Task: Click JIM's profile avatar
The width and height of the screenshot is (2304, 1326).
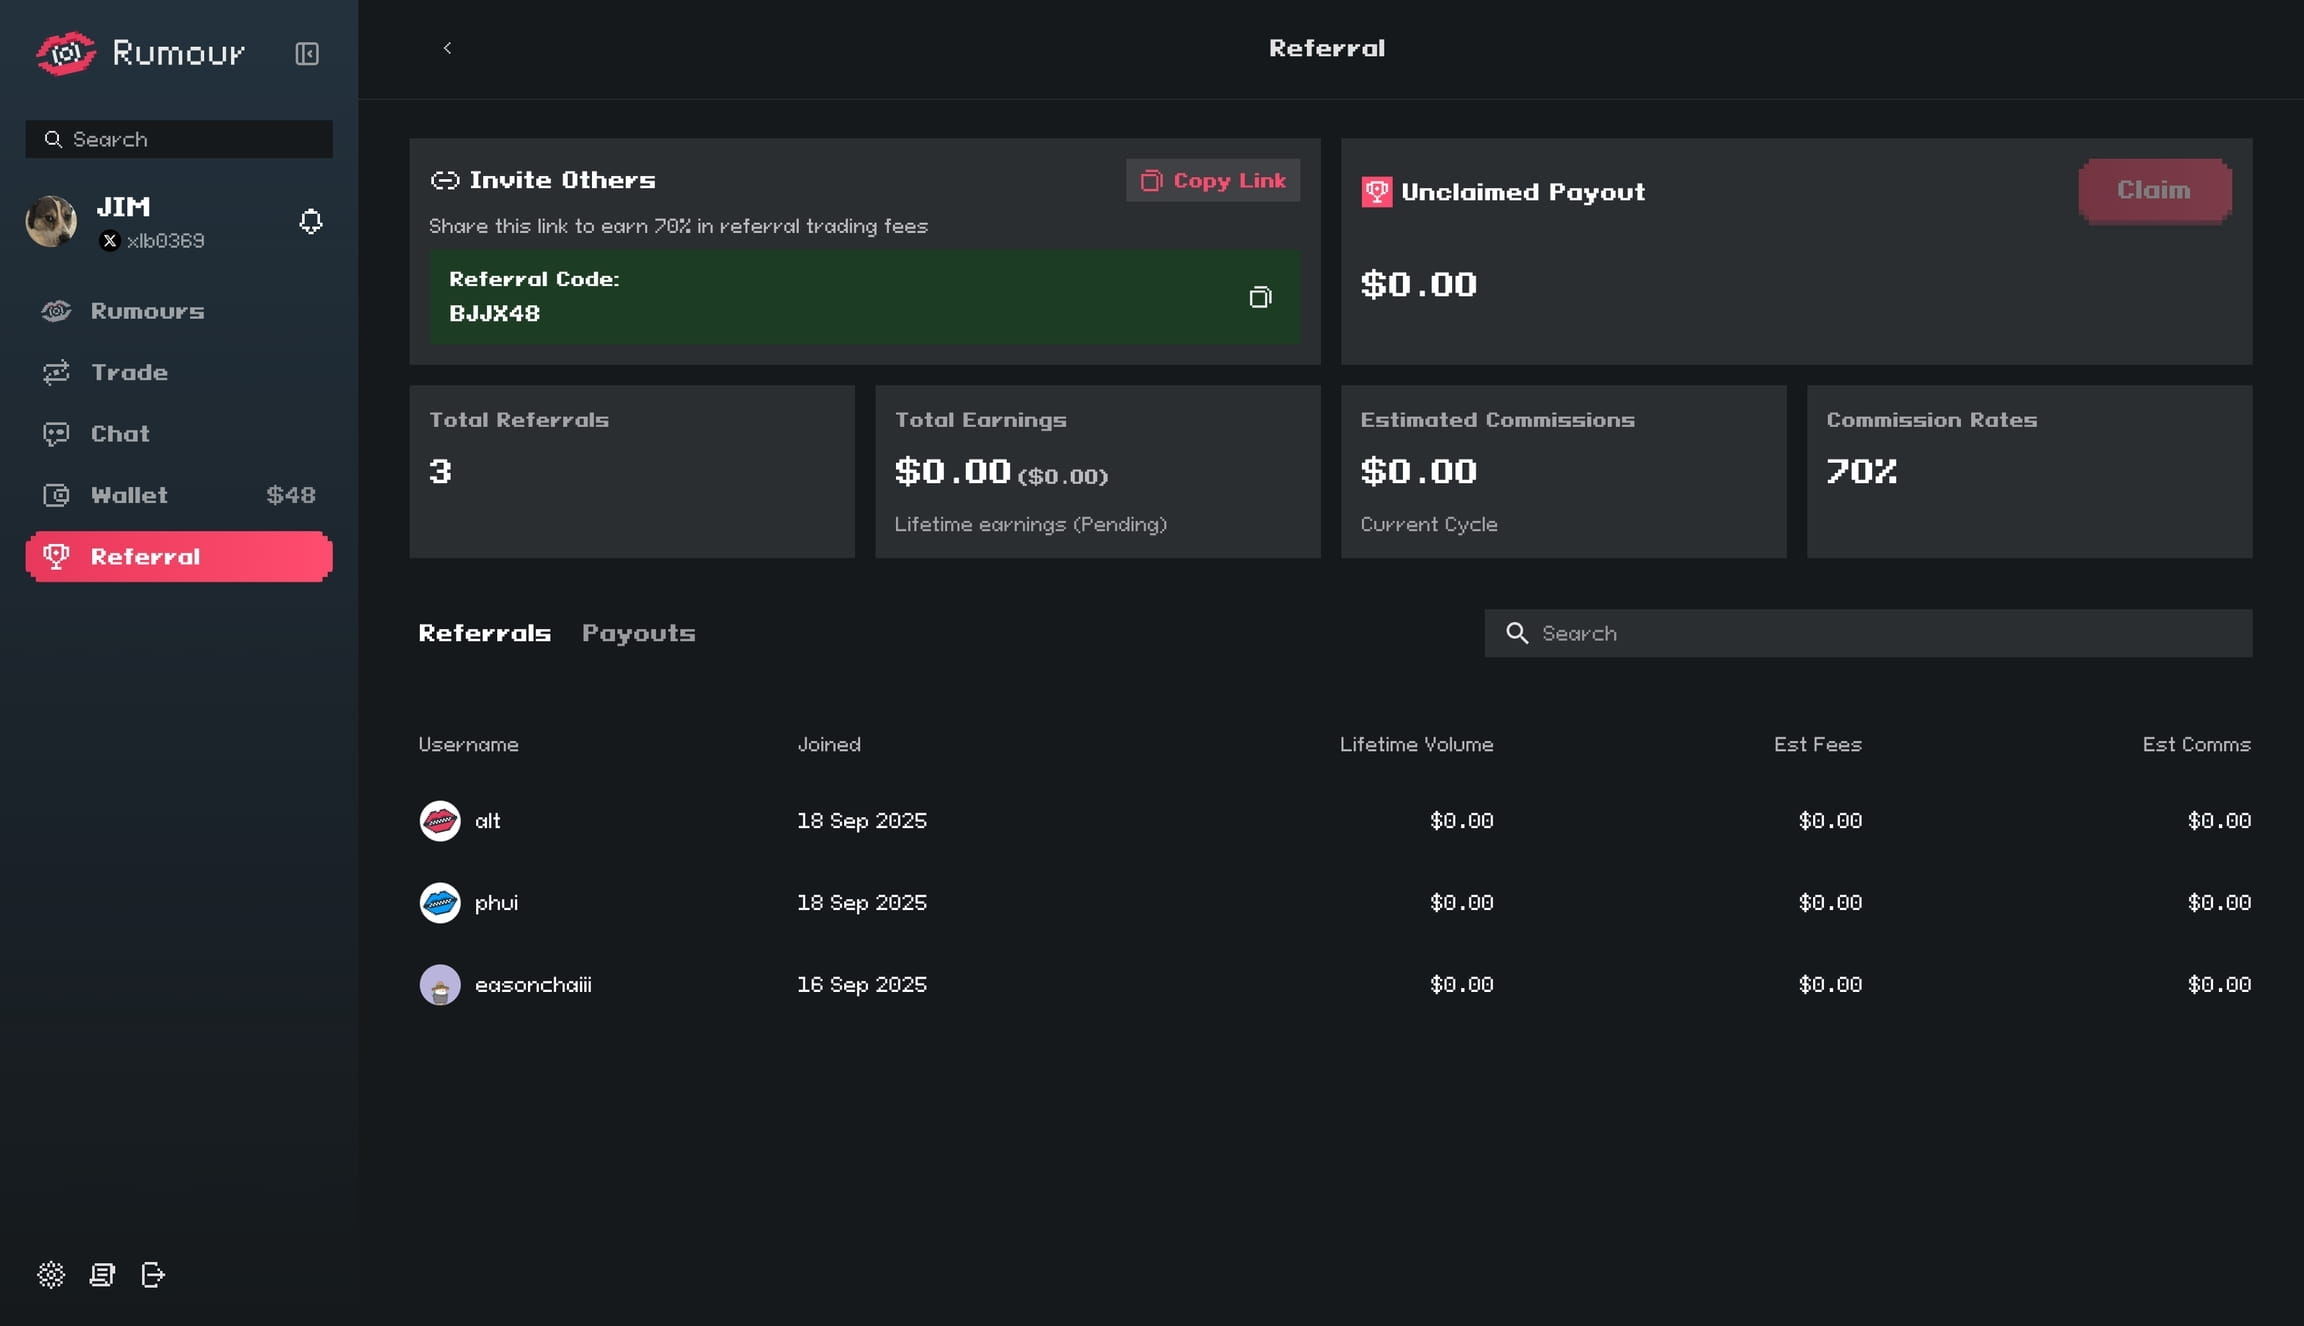Action: click(51, 222)
